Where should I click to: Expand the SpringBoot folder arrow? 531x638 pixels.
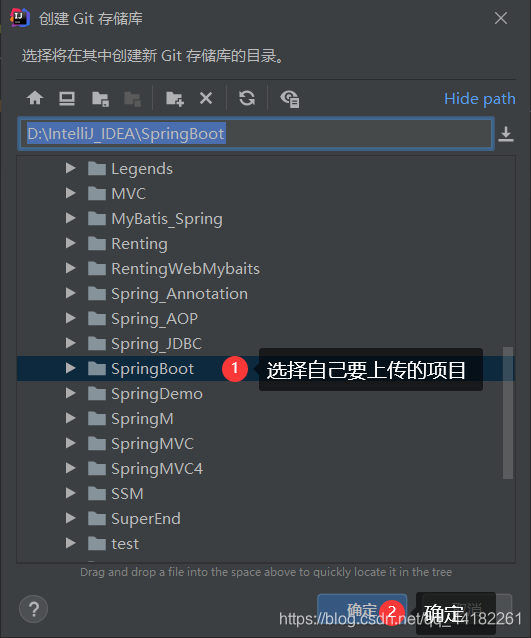pyautogui.click(x=71, y=368)
